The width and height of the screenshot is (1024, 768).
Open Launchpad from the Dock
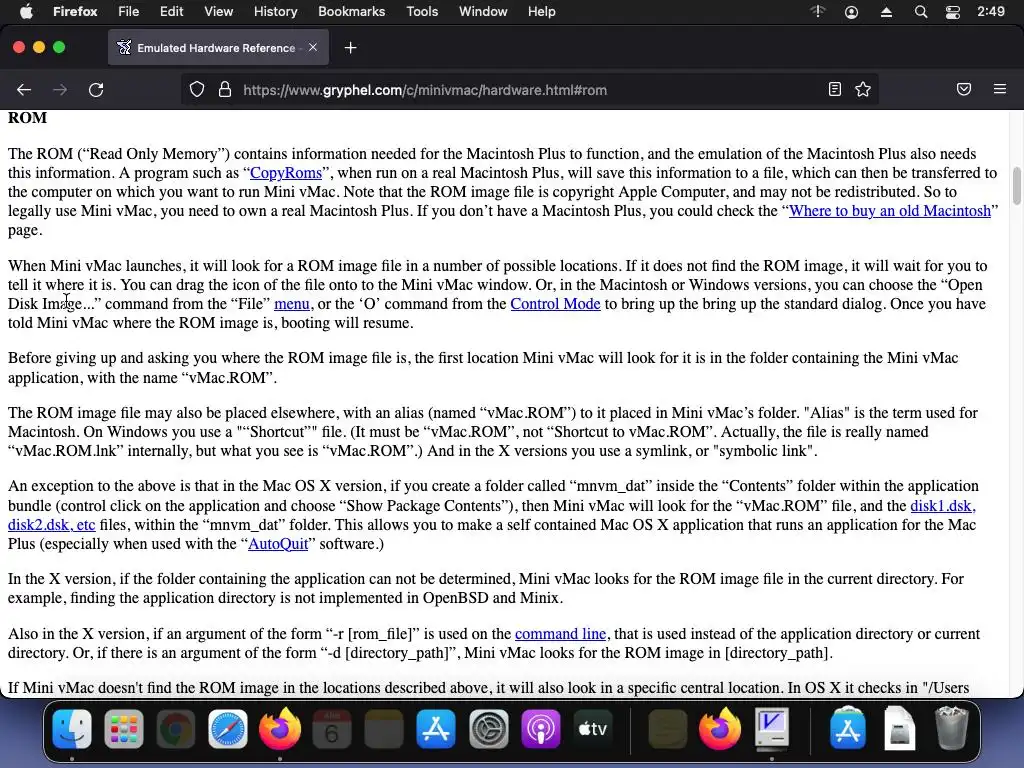(123, 729)
